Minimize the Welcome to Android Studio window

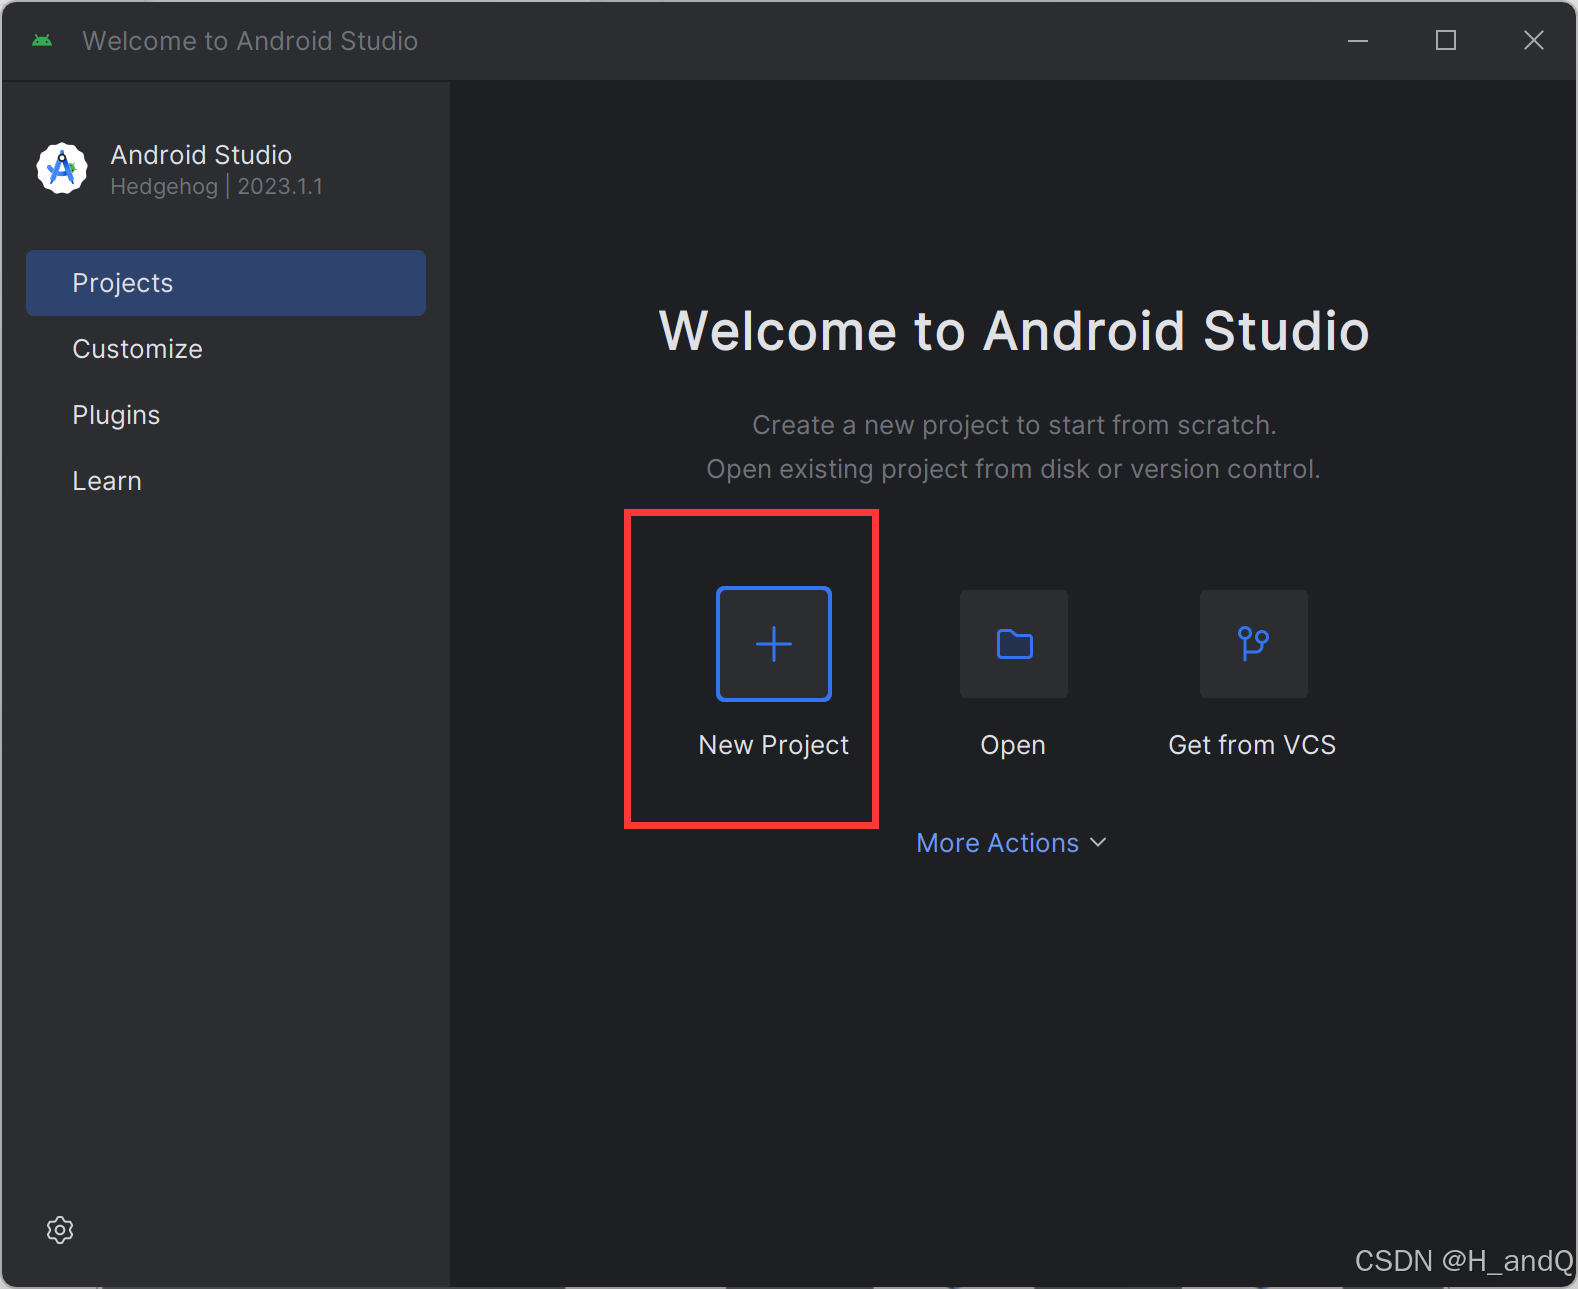click(1358, 41)
